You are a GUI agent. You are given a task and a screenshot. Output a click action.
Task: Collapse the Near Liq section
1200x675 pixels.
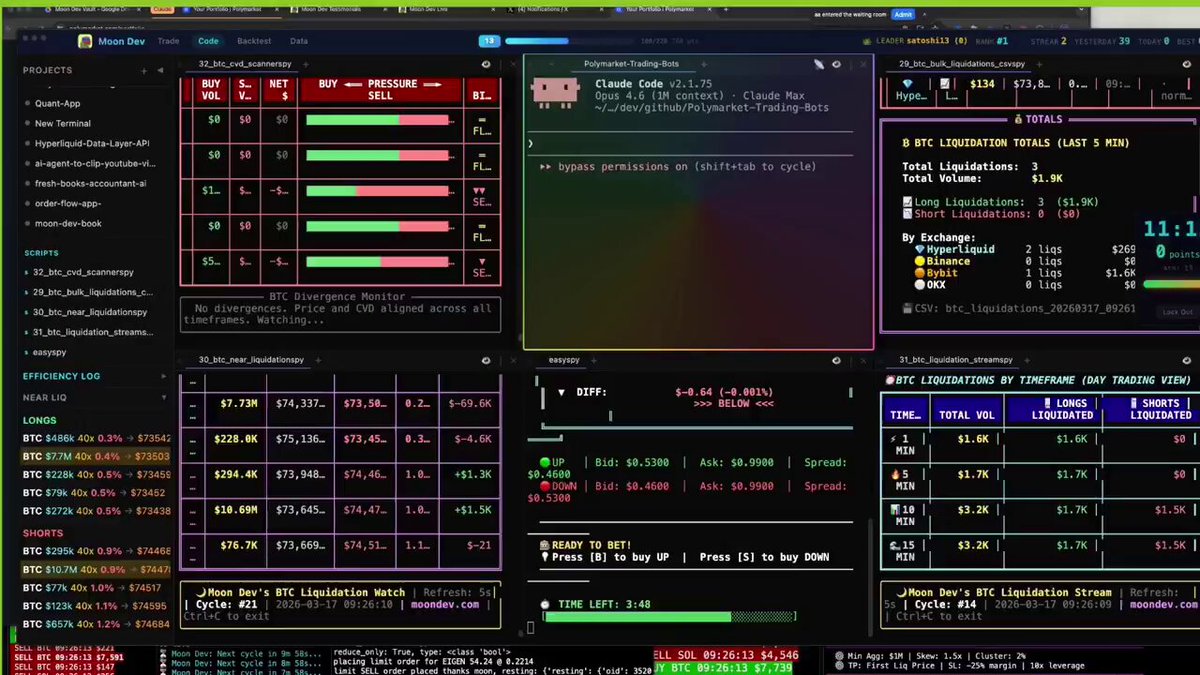pos(164,398)
